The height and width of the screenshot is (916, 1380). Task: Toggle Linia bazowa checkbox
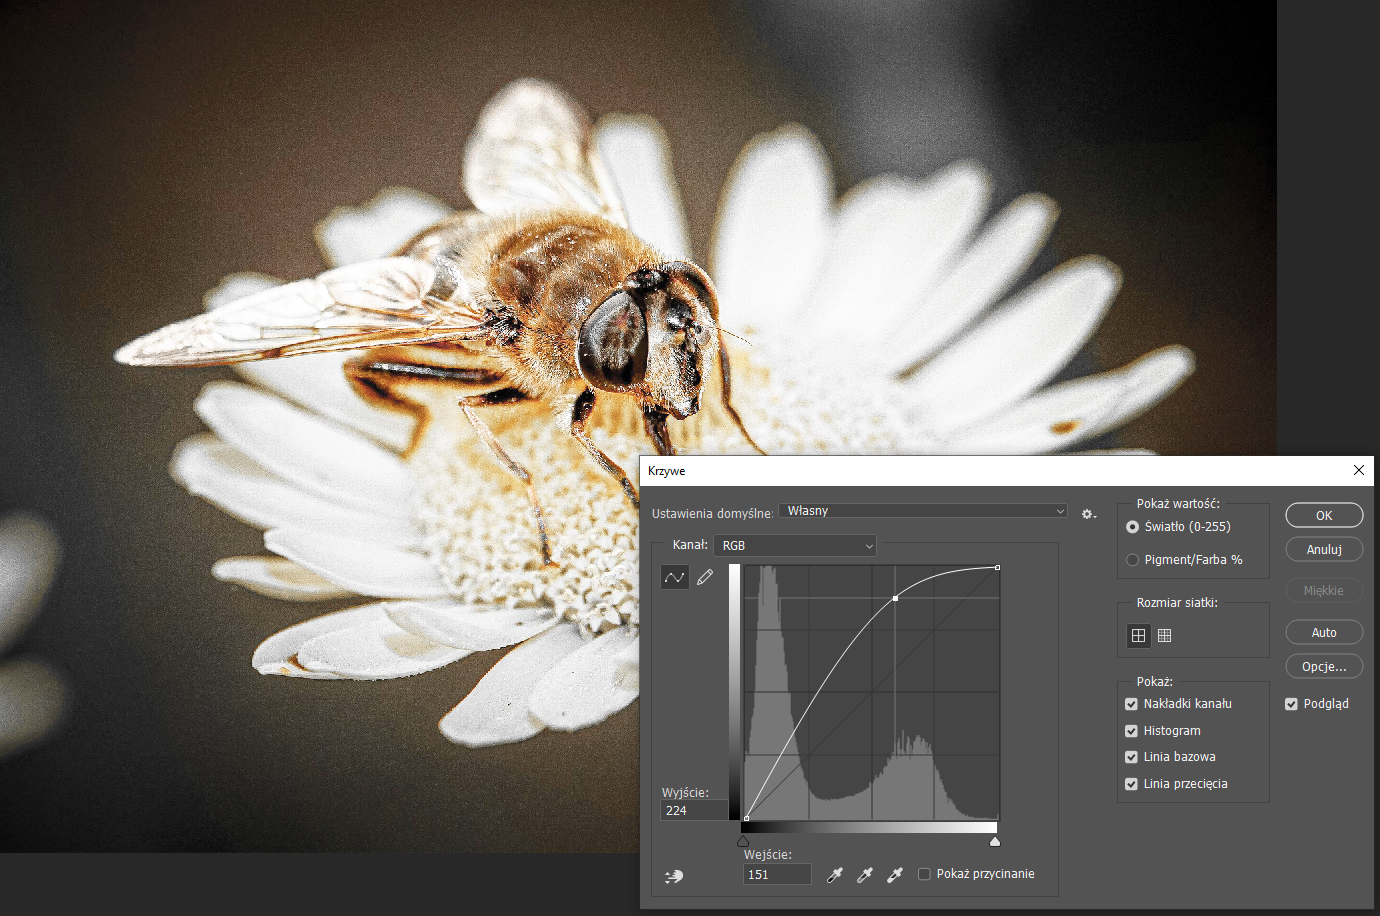[x=1132, y=757]
